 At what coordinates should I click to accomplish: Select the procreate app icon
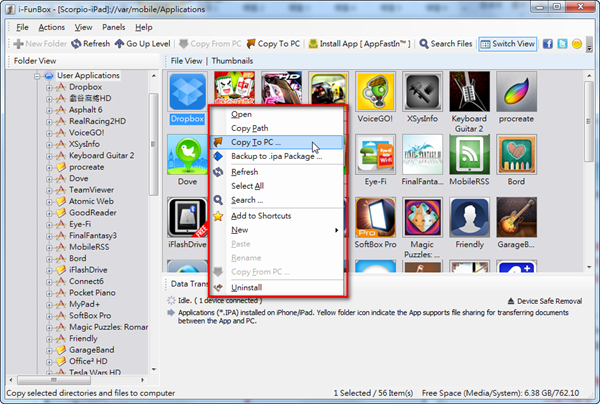[516, 92]
